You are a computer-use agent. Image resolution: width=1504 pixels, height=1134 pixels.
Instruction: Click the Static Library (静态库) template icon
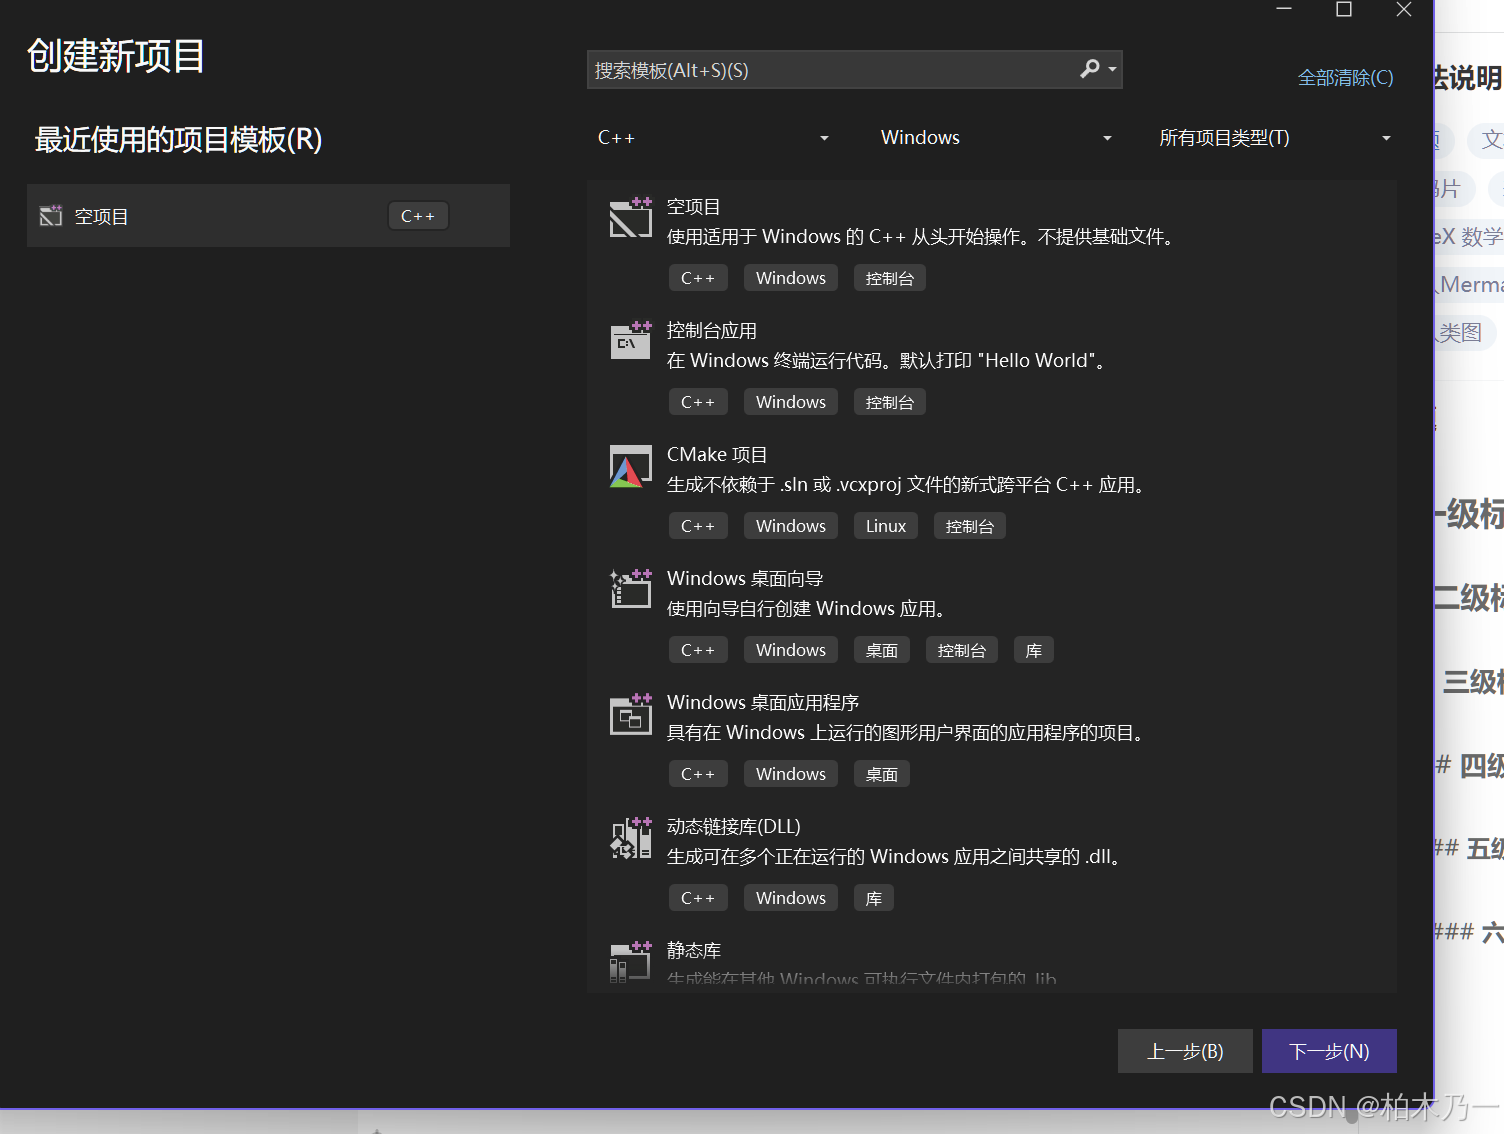[631, 962]
